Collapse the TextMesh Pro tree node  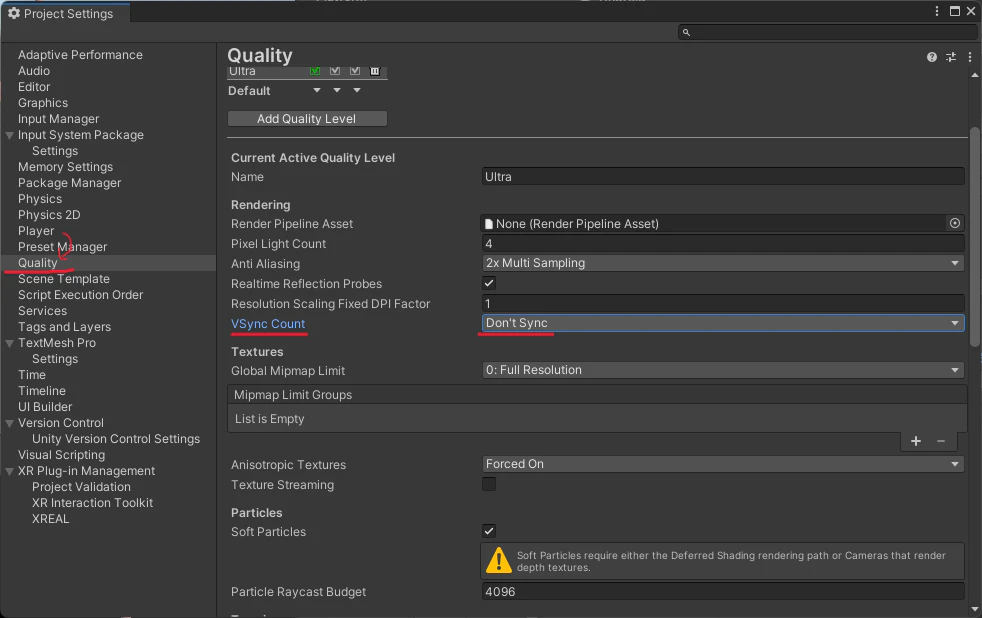[x=9, y=343]
